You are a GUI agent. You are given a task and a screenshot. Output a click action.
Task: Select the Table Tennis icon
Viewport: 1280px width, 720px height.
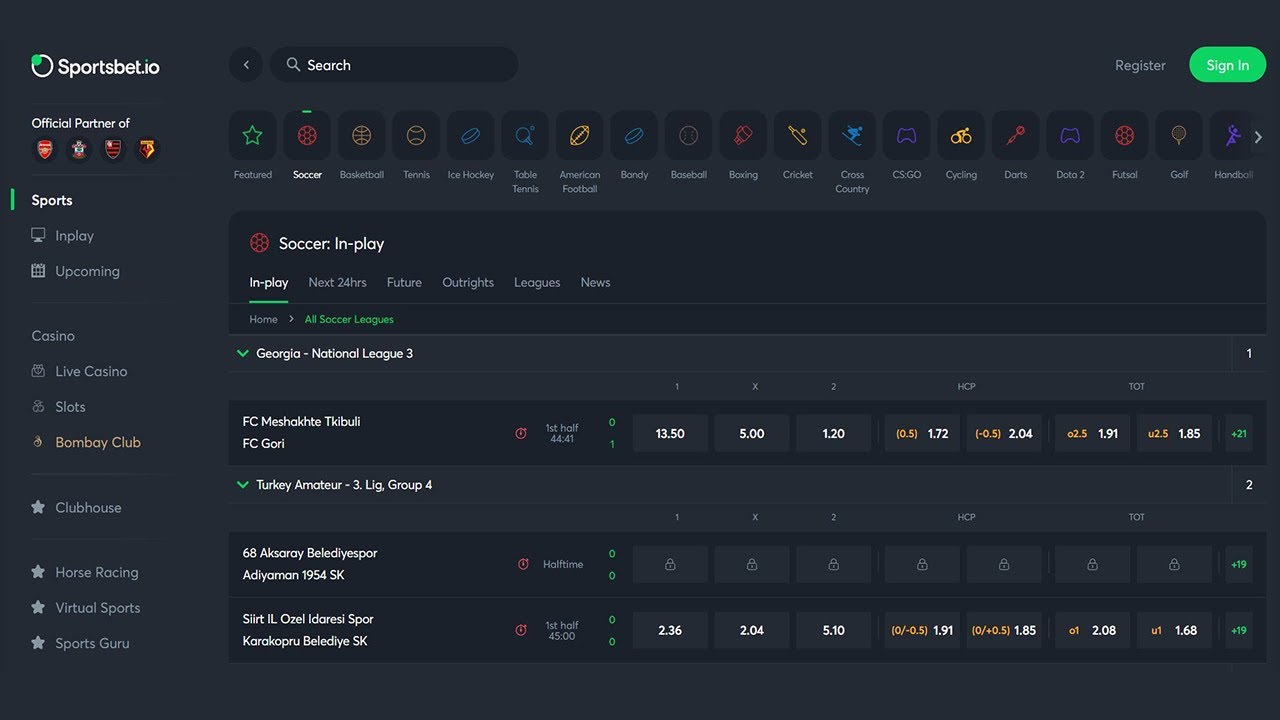[x=525, y=135]
